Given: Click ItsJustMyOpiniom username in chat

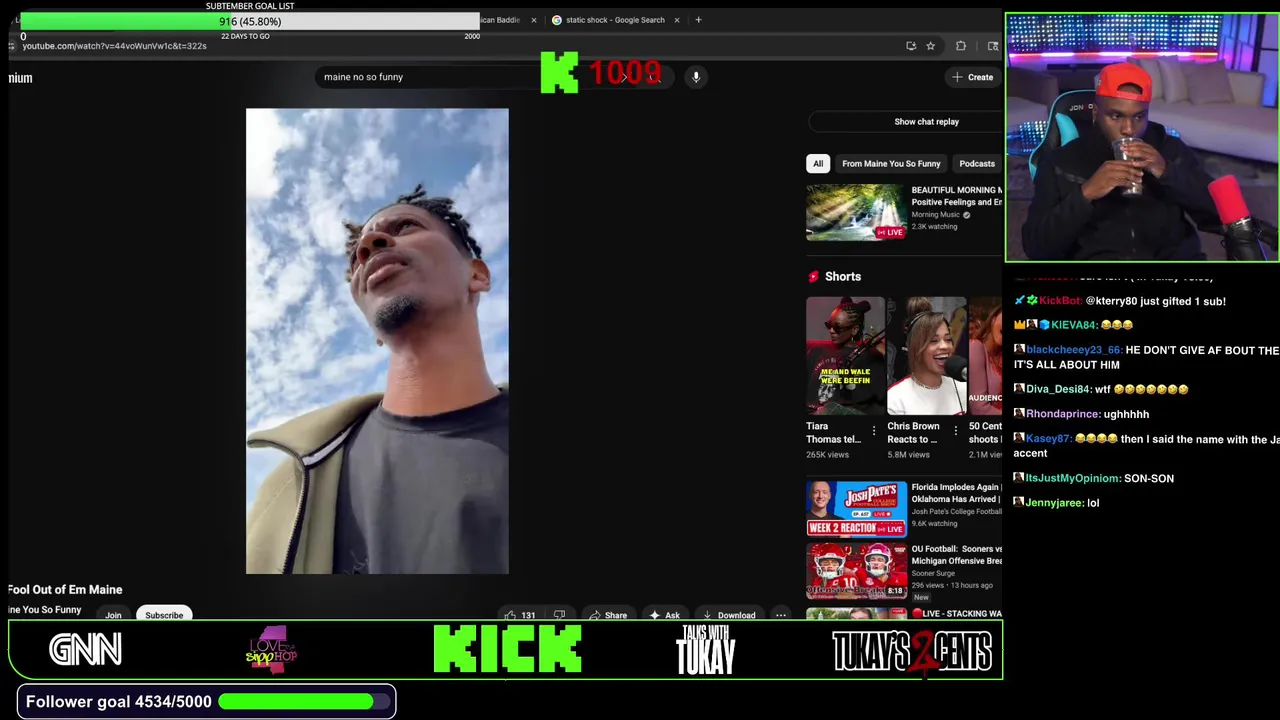Looking at the screenshot, I should click(x=1073, y=478).
